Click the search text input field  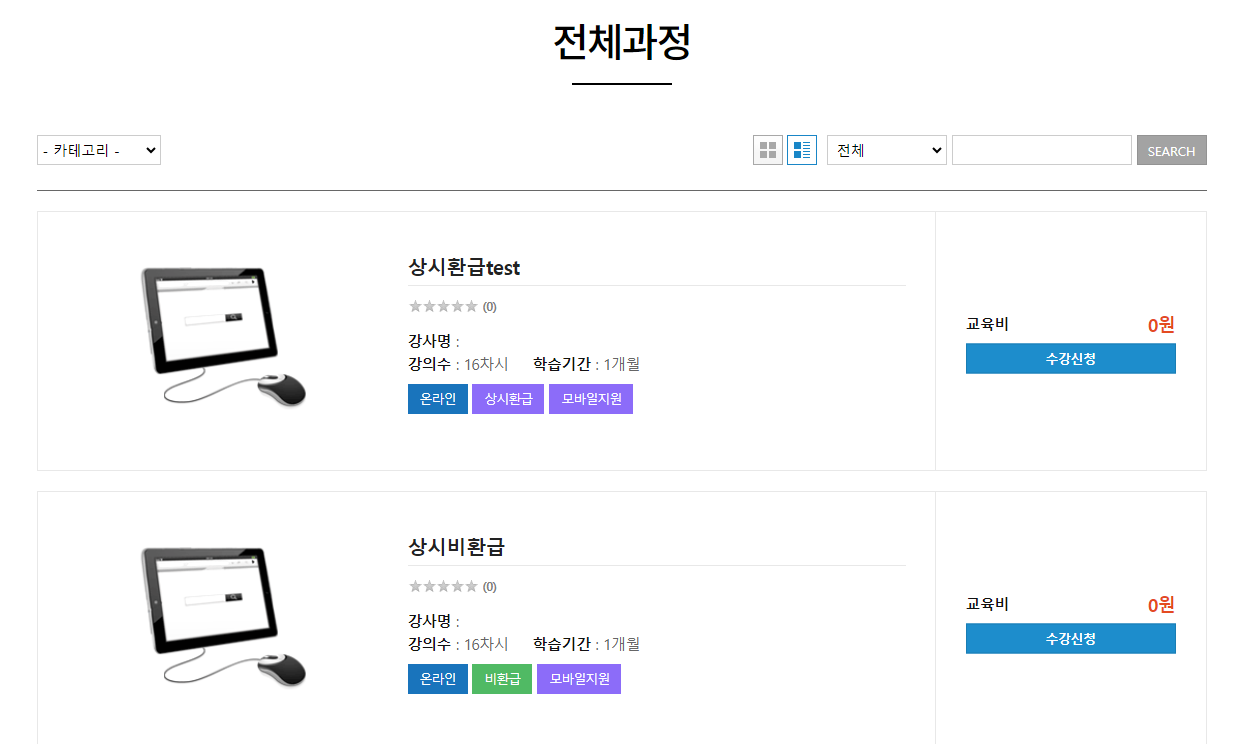click(x=1041, y=150)
